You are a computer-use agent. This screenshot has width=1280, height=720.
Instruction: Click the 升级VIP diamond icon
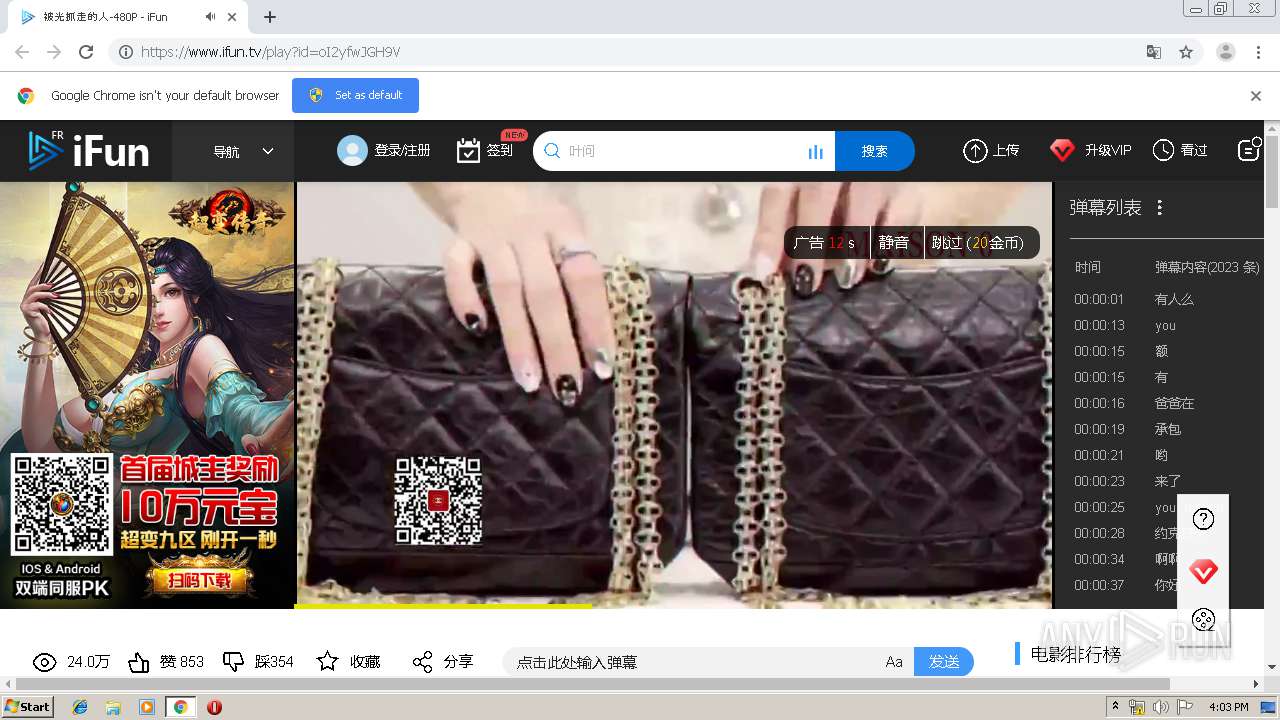click(1062, 150)
